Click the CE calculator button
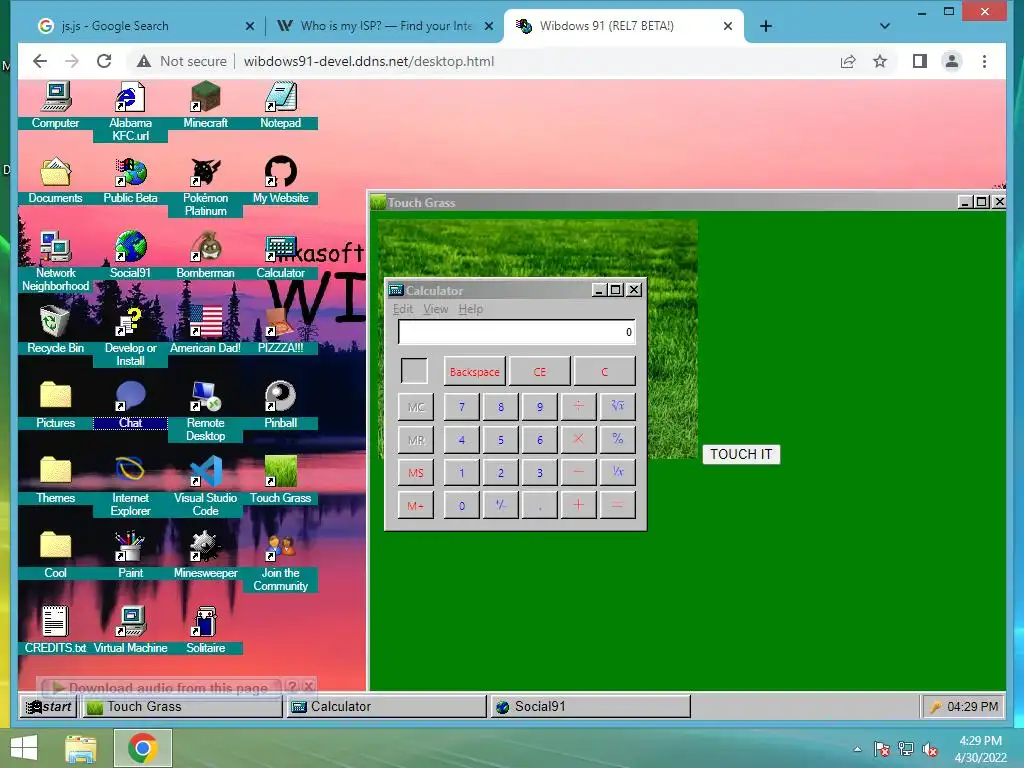Image resolution: width=1024 pixels, height=768 pixels. [539, 372]
